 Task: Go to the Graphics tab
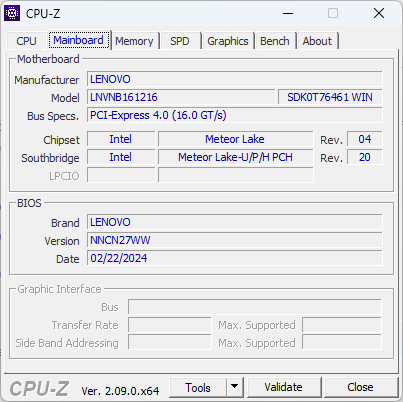click(x=228, y=41)
